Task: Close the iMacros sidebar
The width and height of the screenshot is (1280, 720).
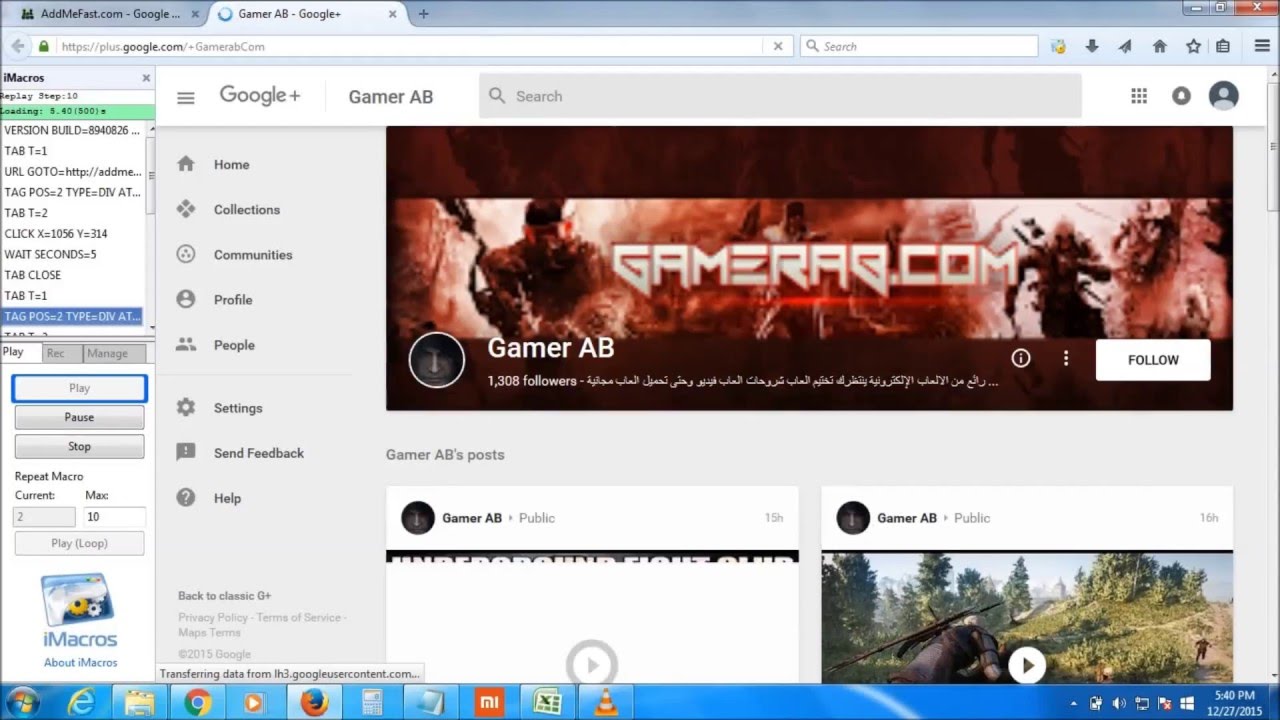Action: (x=146, y=78)
